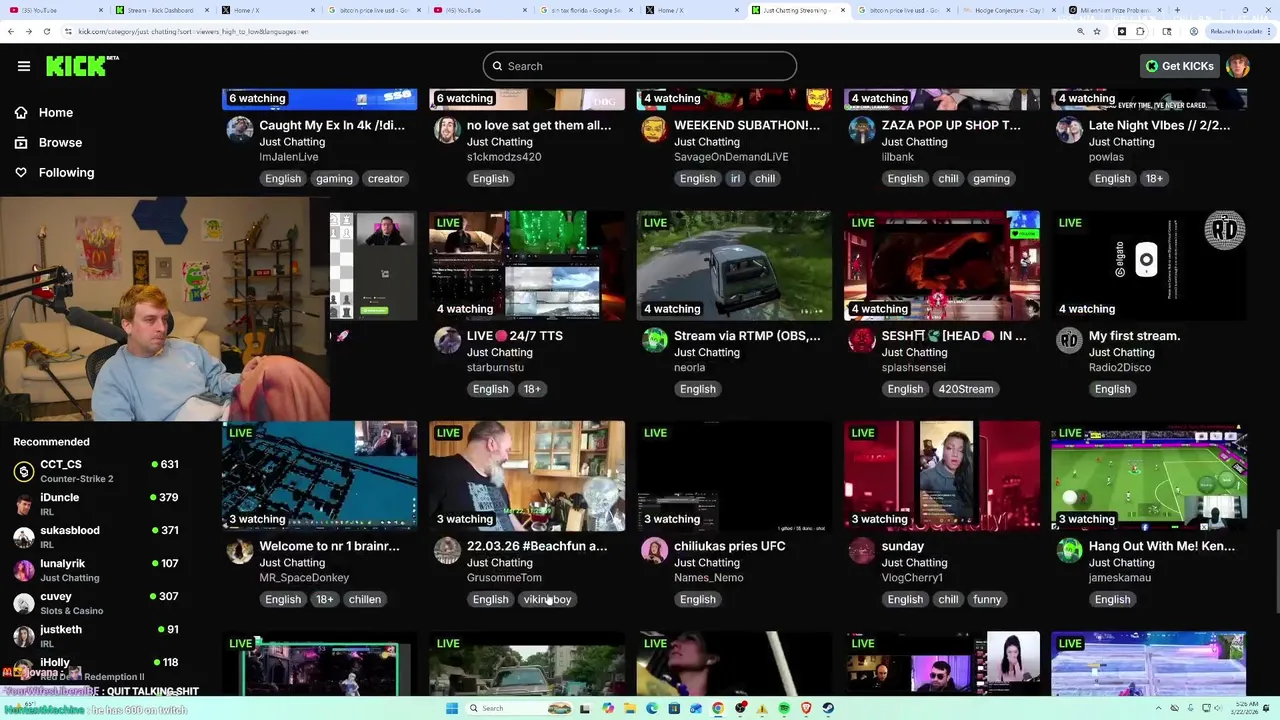Close the Just Chatting Streams tab
This screenshot has height=720, width=1280.
click(x=843, y=10)
